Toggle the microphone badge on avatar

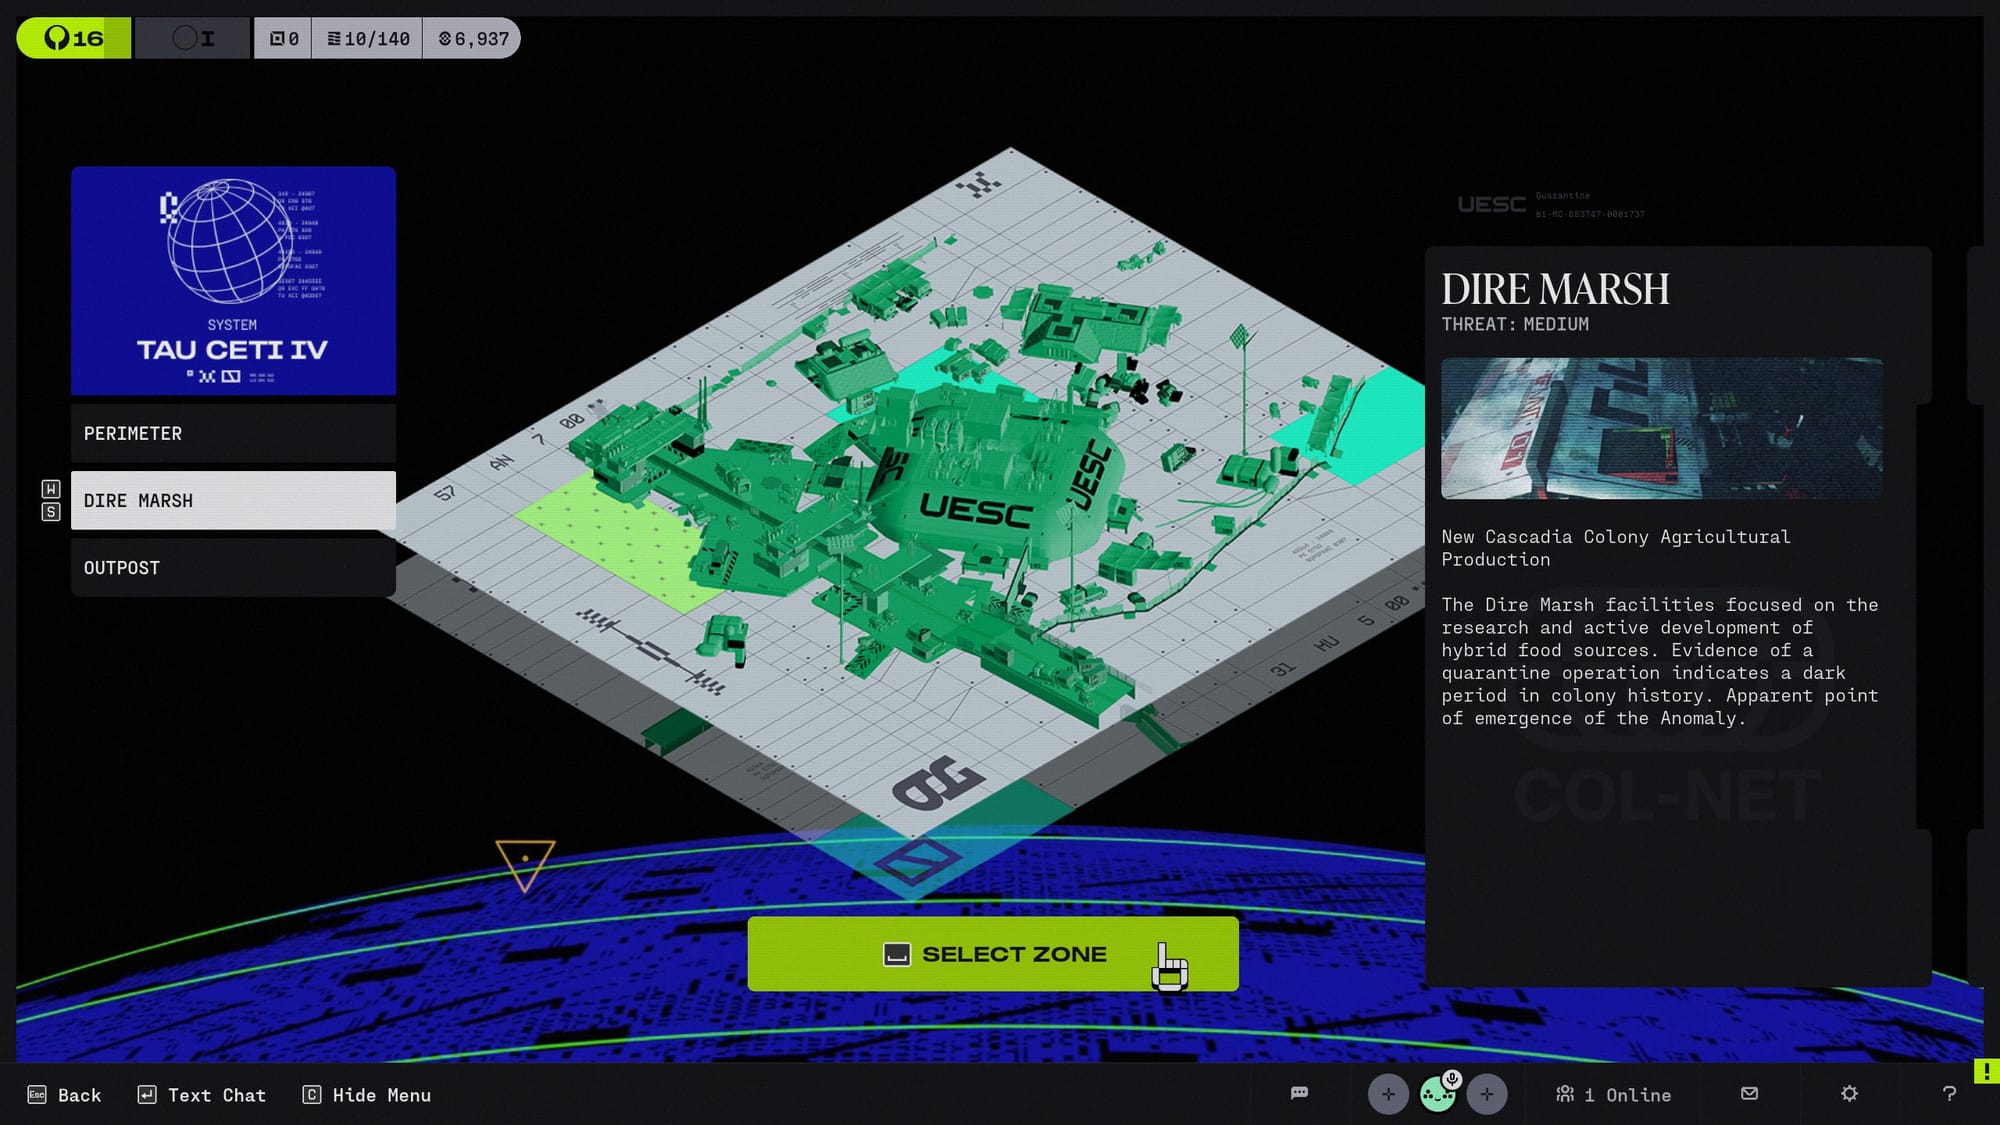click(x=1452, y=1079)
